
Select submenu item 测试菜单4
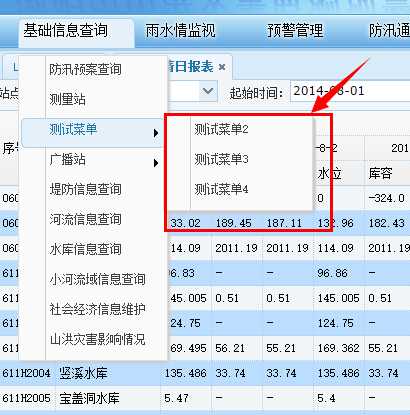point(221,189)
